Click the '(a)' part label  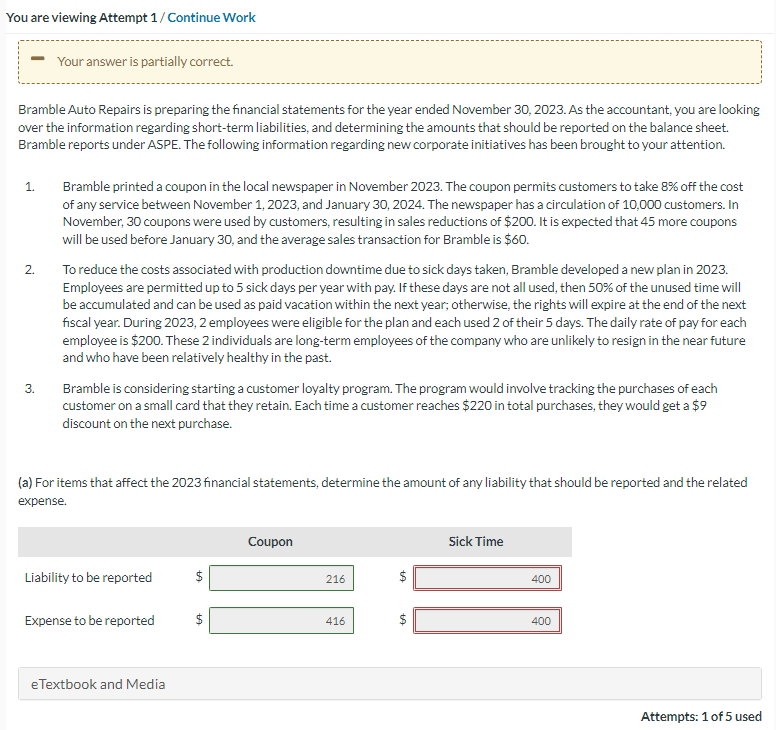click(x=25, y=483)
